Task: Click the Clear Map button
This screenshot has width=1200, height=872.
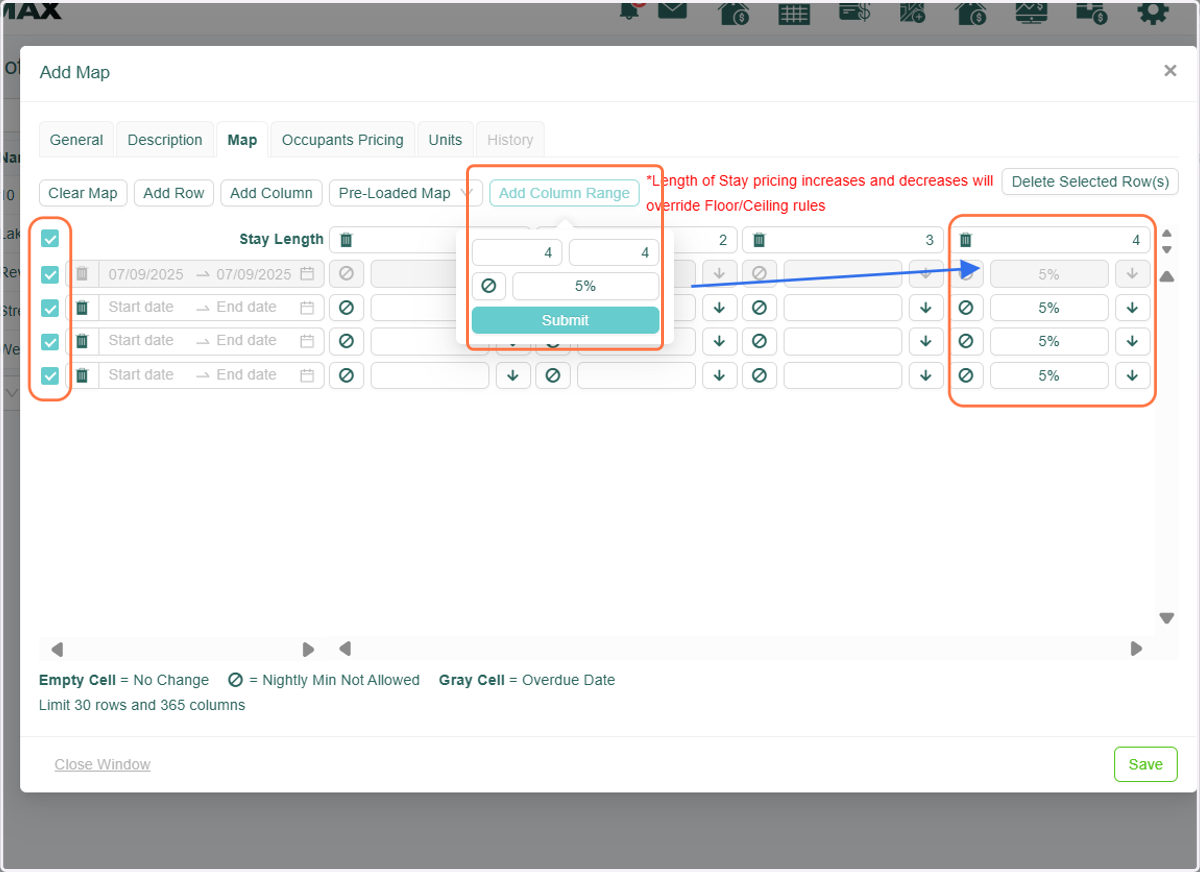Action: [x=83, y=193]
